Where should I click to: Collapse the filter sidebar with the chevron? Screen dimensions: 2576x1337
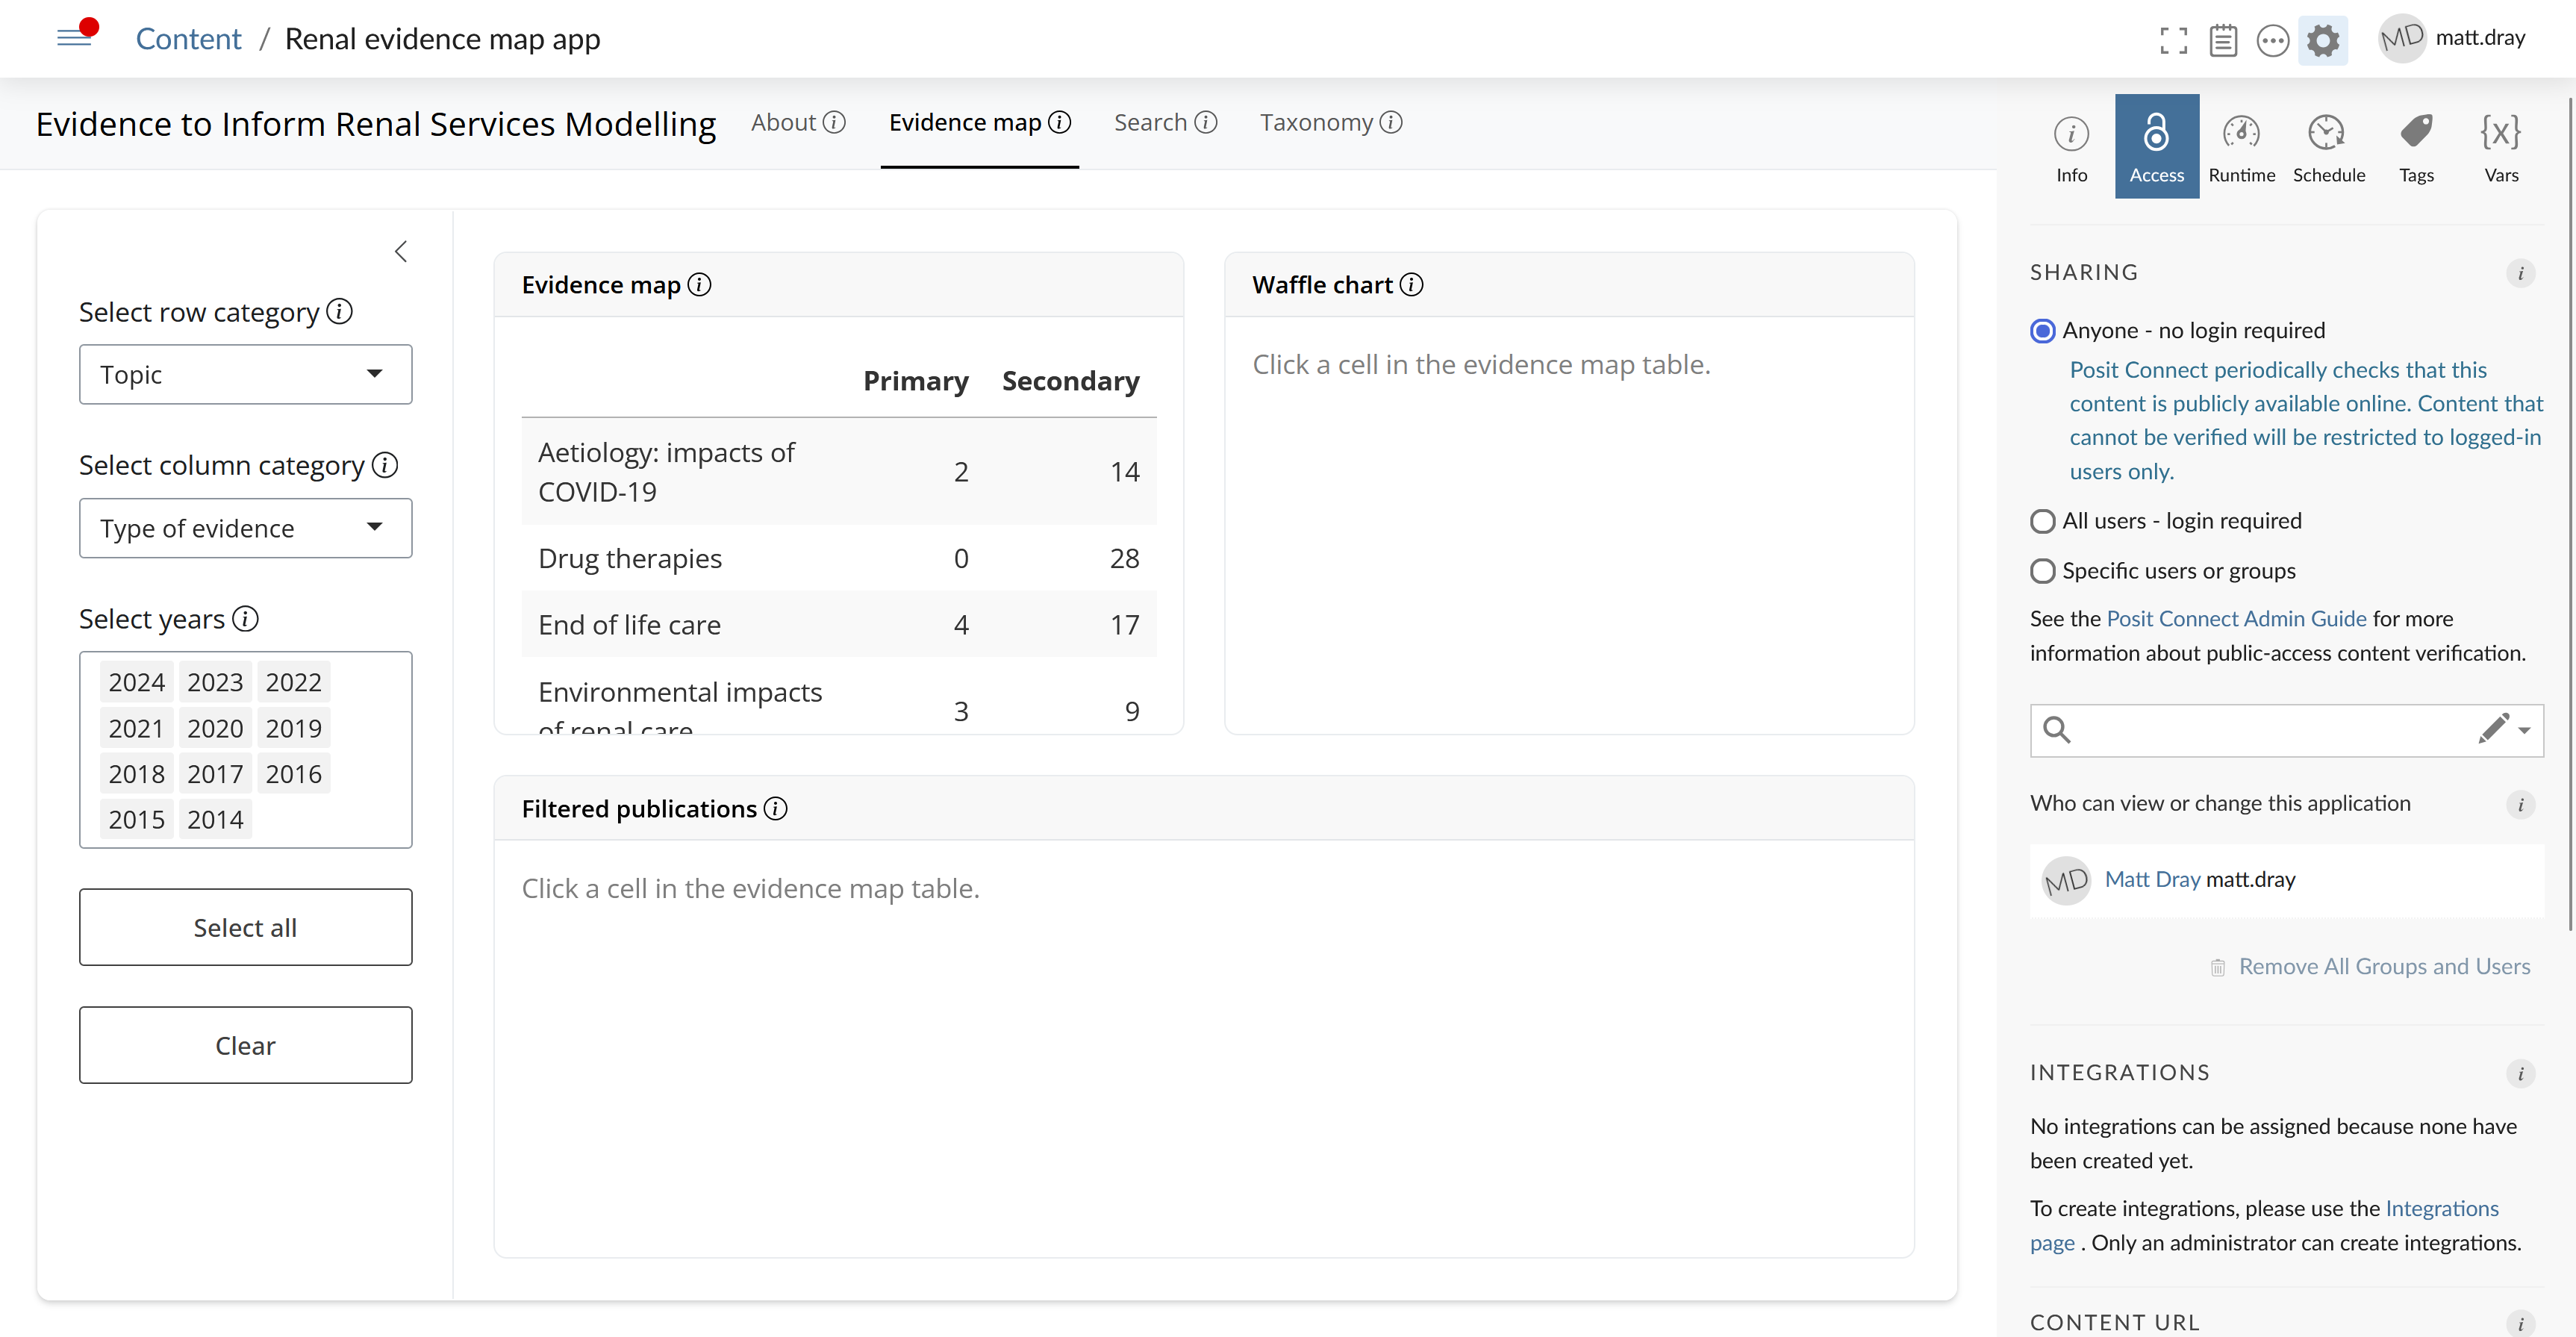coord(401,251)
